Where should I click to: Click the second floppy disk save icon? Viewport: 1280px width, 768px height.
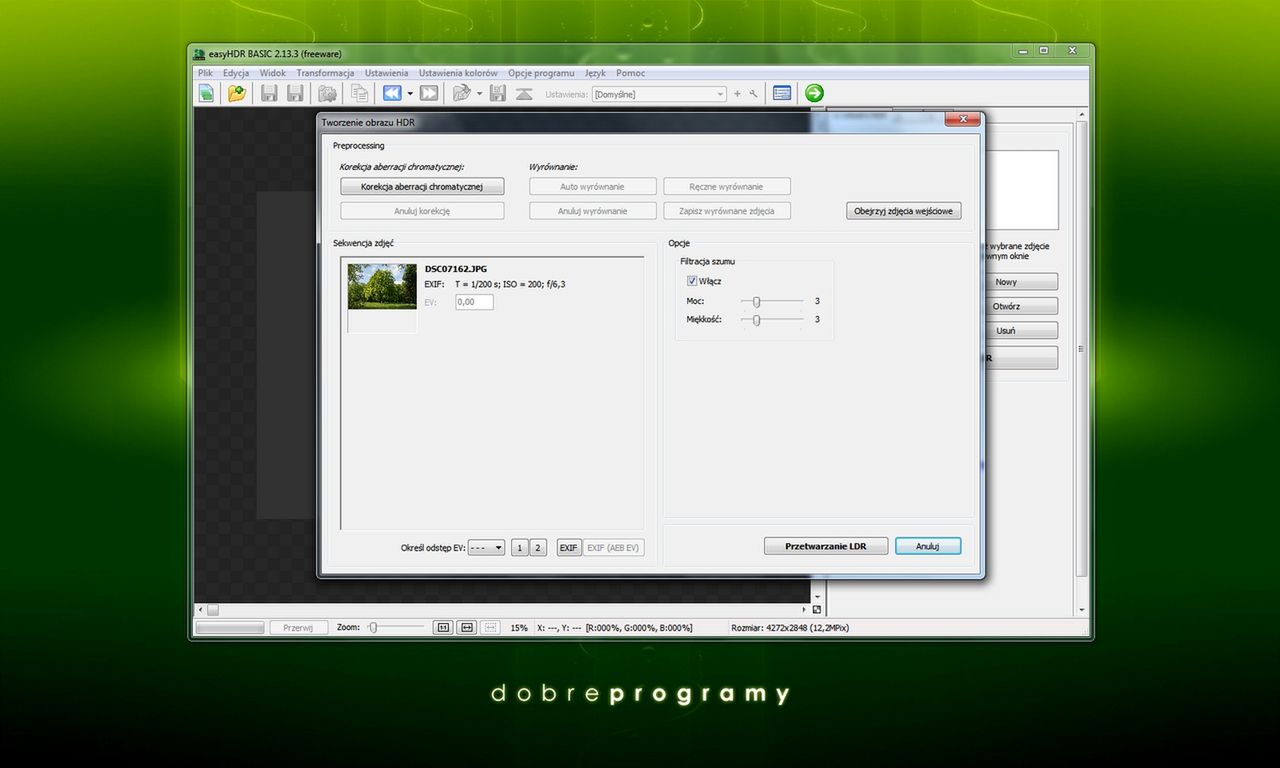pos(295,93)
